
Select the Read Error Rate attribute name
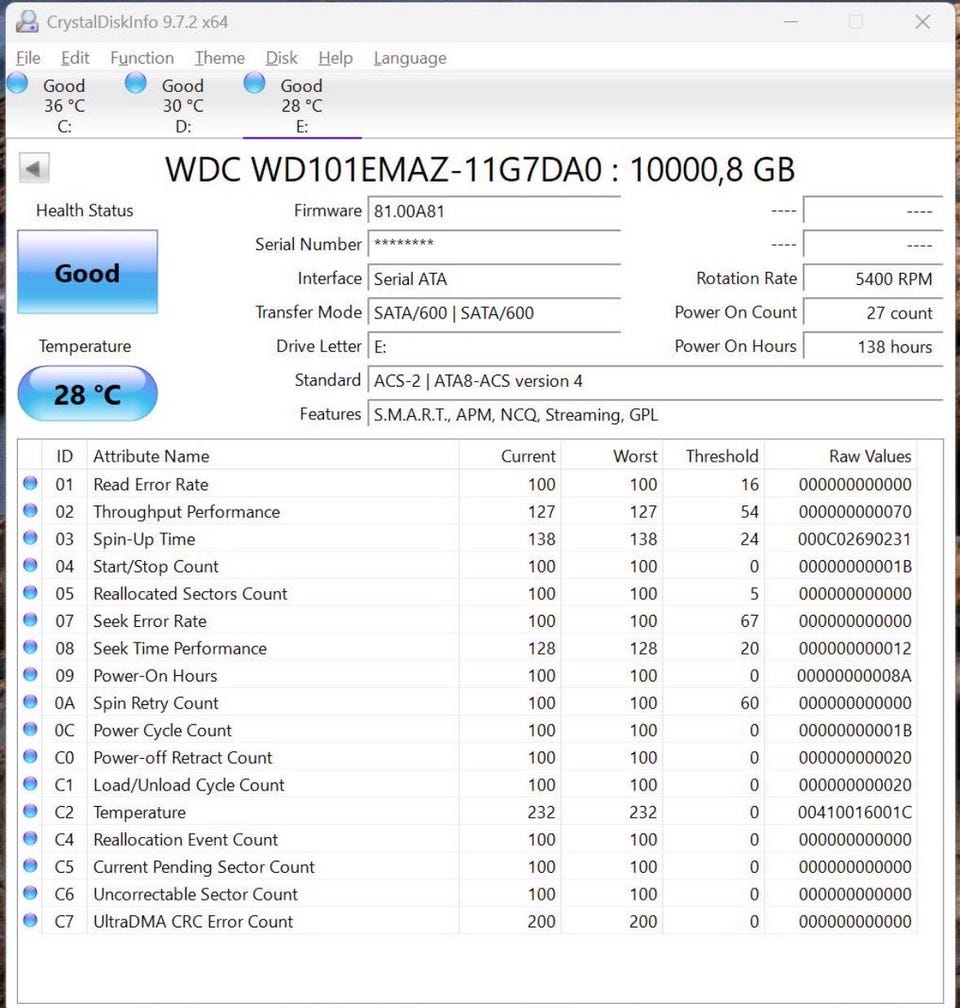150,484
